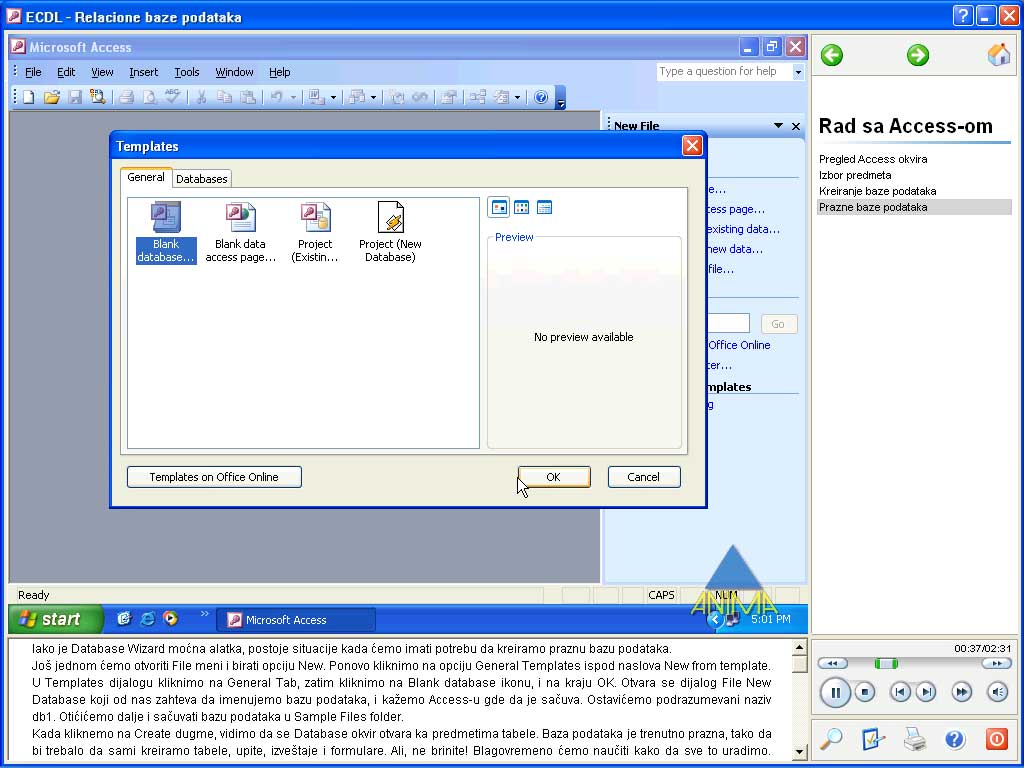Click the Office Assistant Help toolbar icon
1024x768 pixels.
(541, 97)
